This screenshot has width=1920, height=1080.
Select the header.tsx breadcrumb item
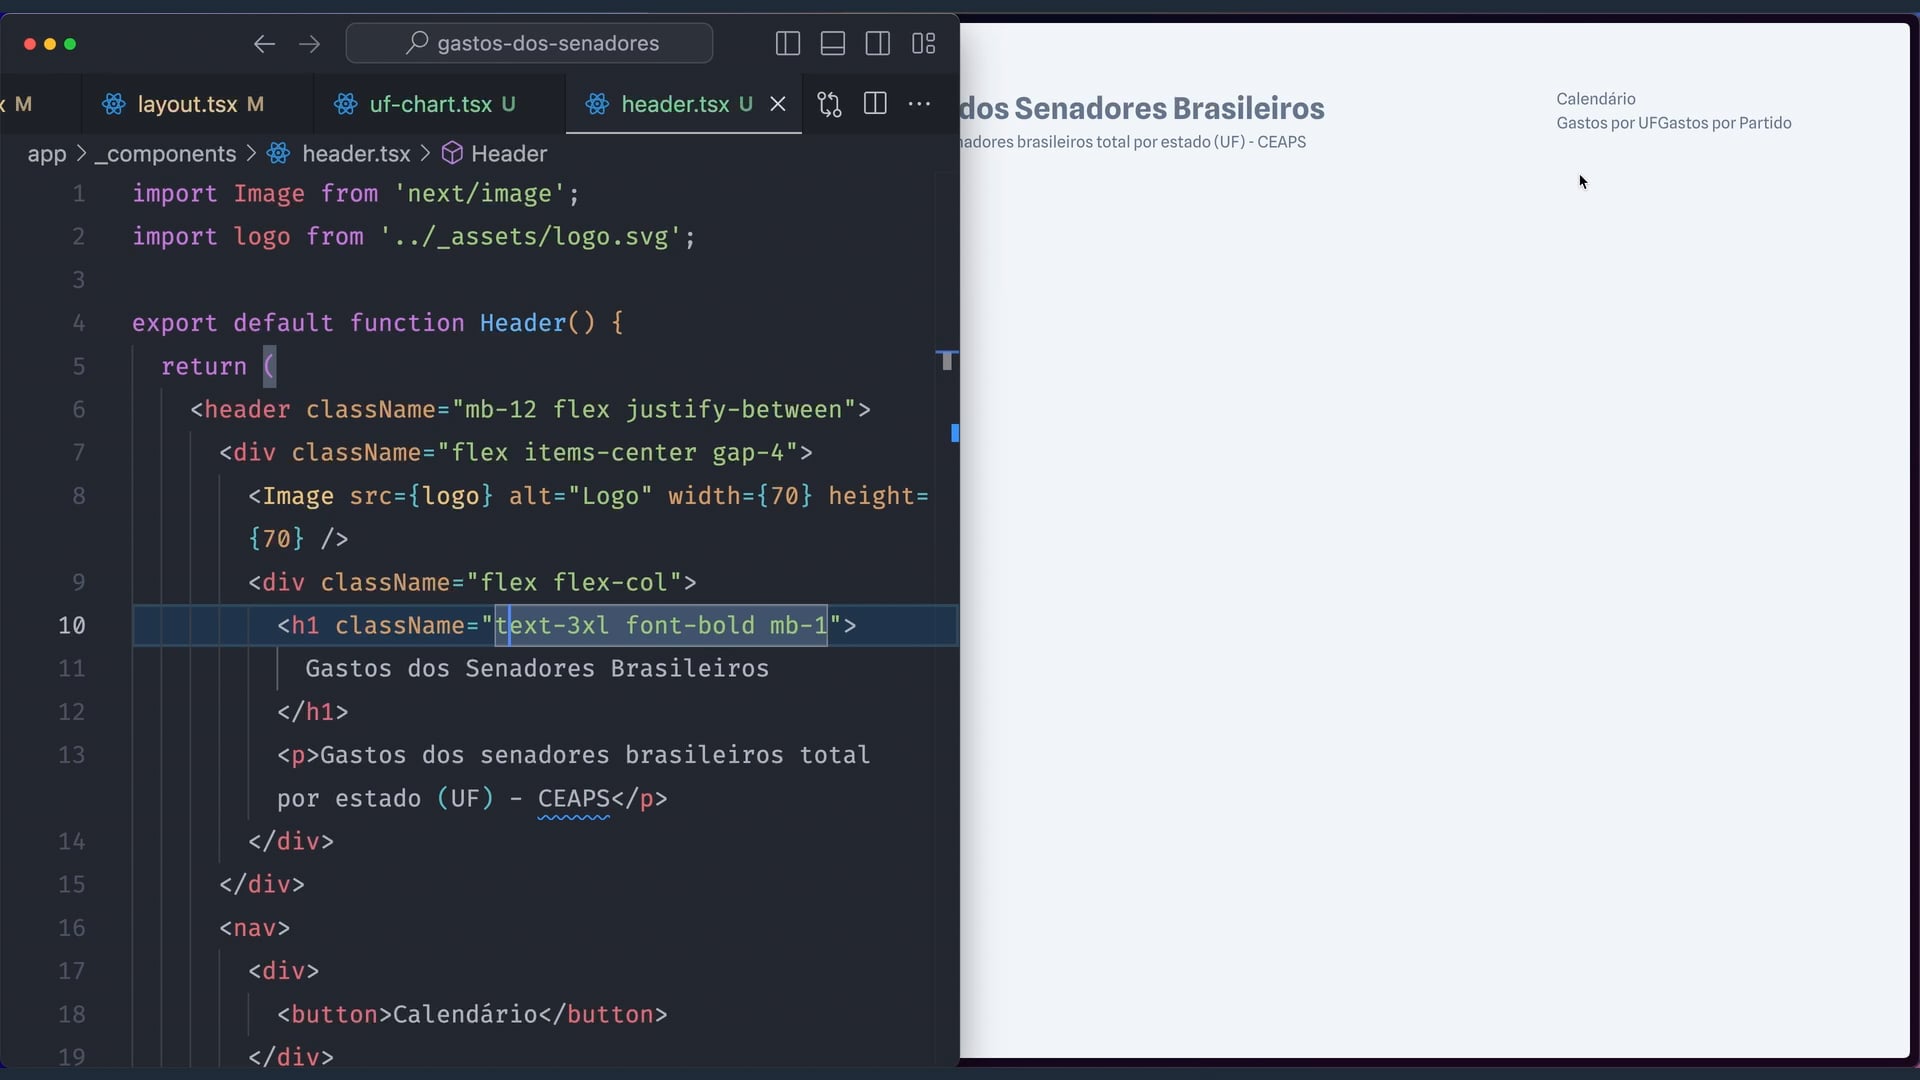point(355,154)
